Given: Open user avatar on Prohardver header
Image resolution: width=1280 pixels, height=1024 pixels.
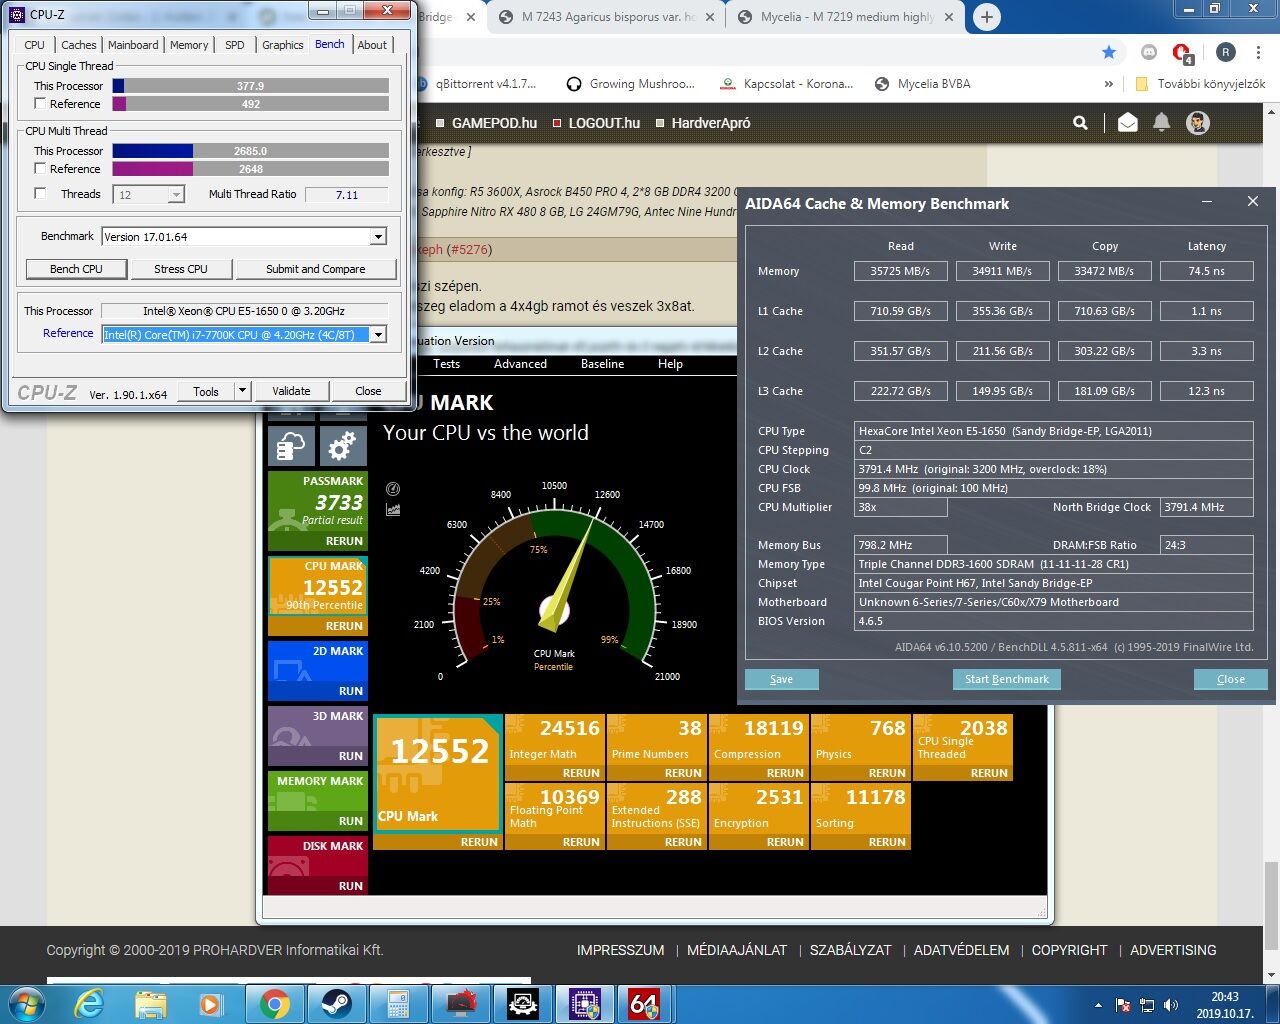Looking at the screenshot, I should click(1197, 122).
